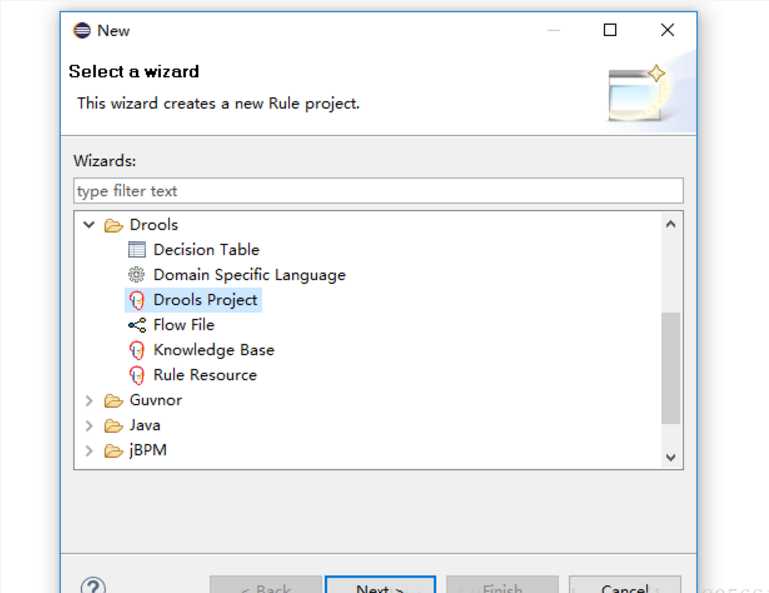Select the Knowledge Base wizard
769x593 pixels.
[x=214, y=350]
